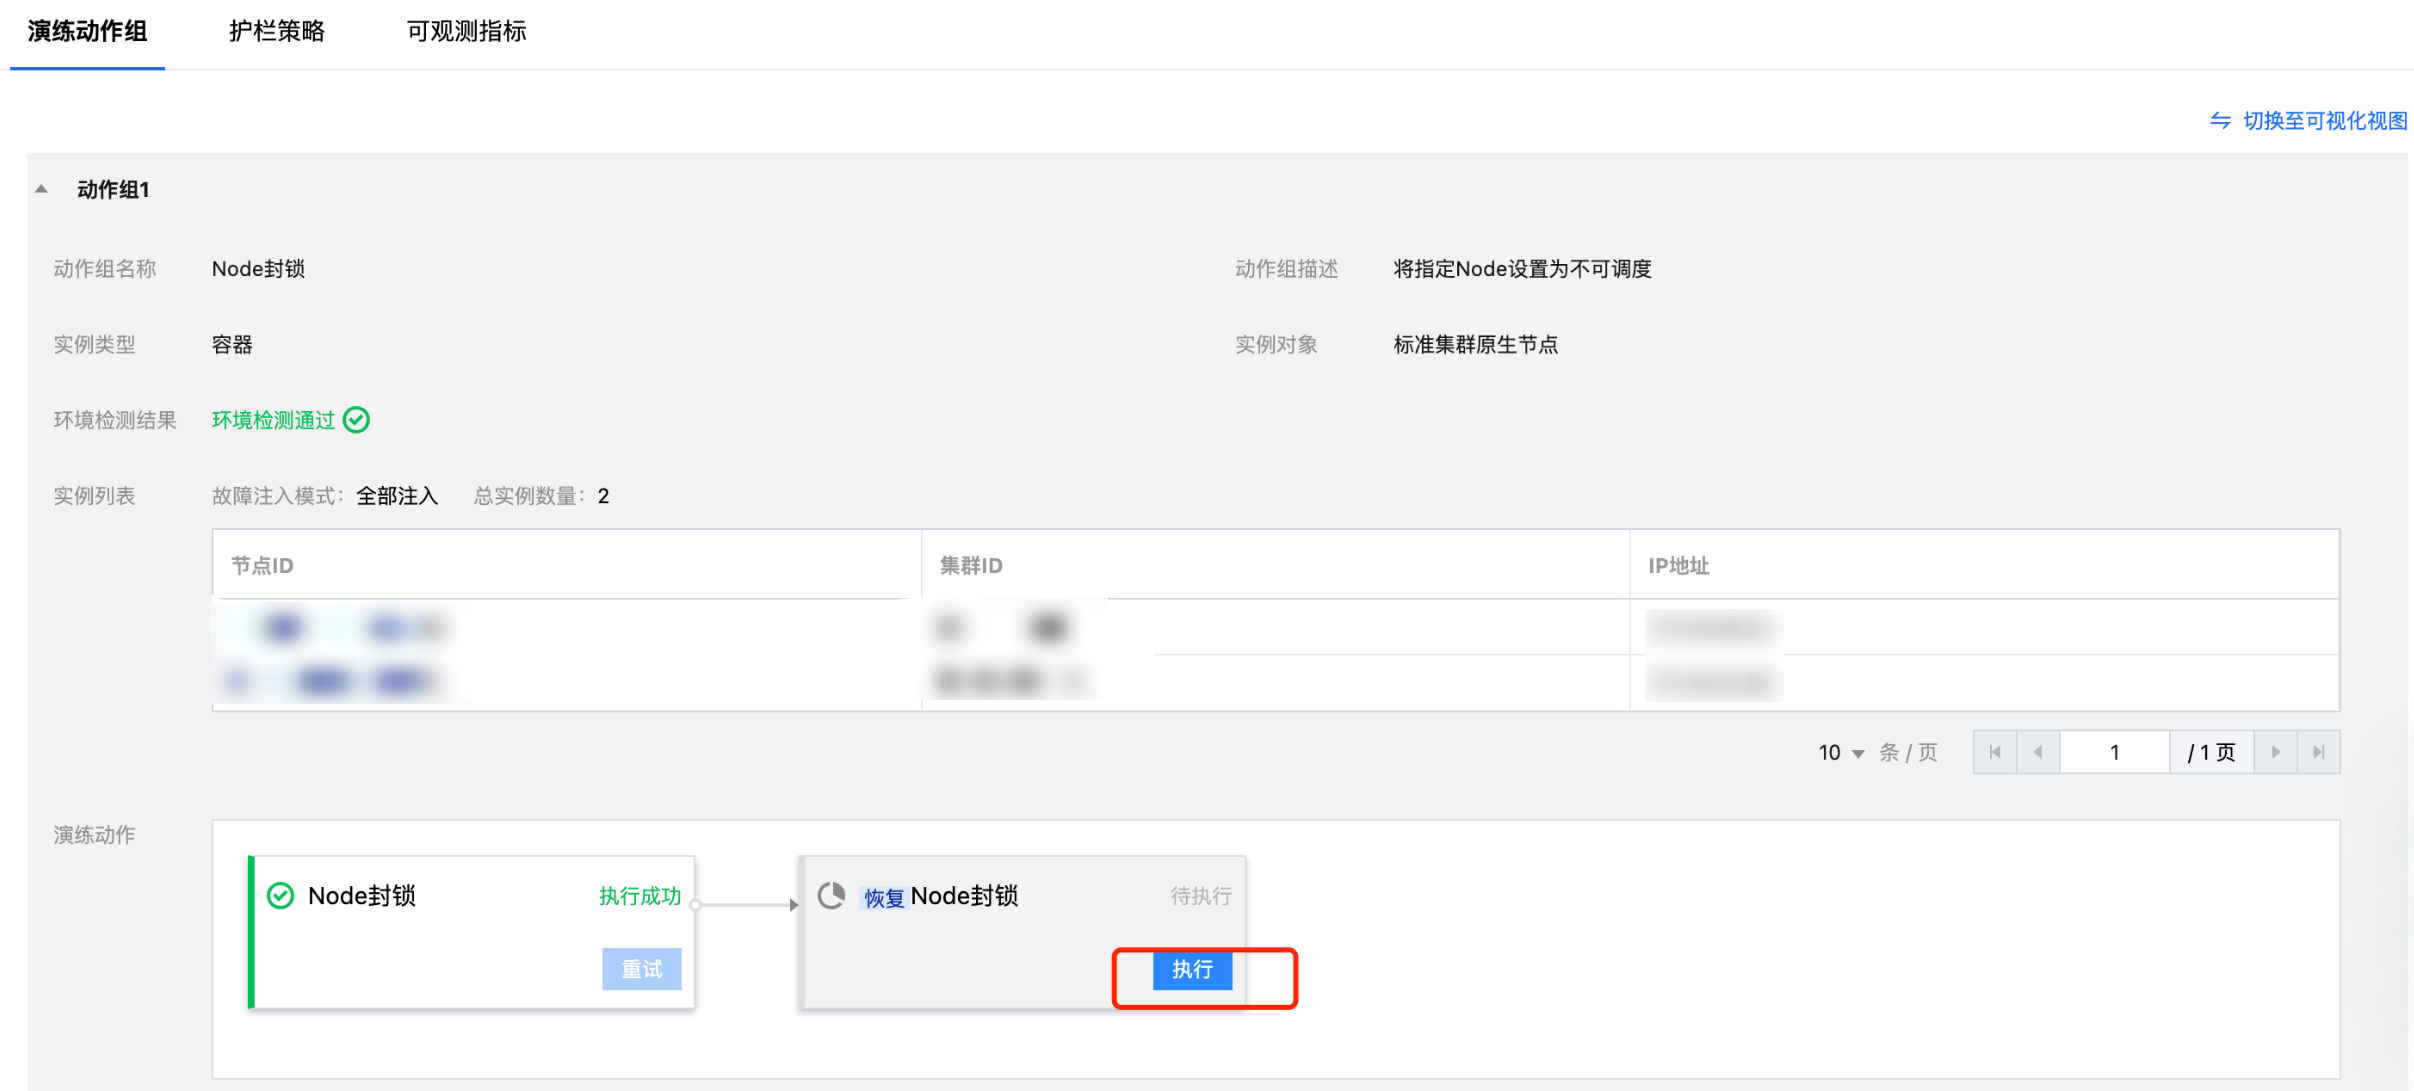Click the 节点ID column header
The width and height of the screenshot is (2414, 1091).
tap(263, 566)
